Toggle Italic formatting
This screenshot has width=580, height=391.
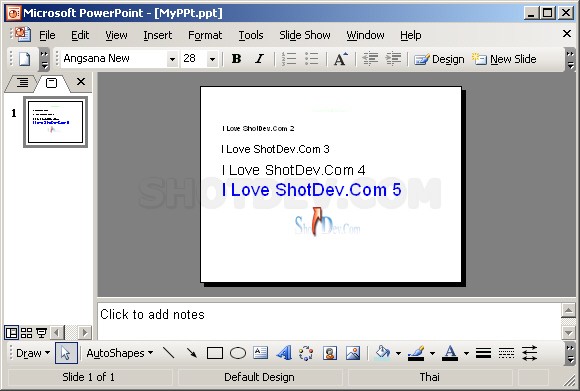pos(260,59)
